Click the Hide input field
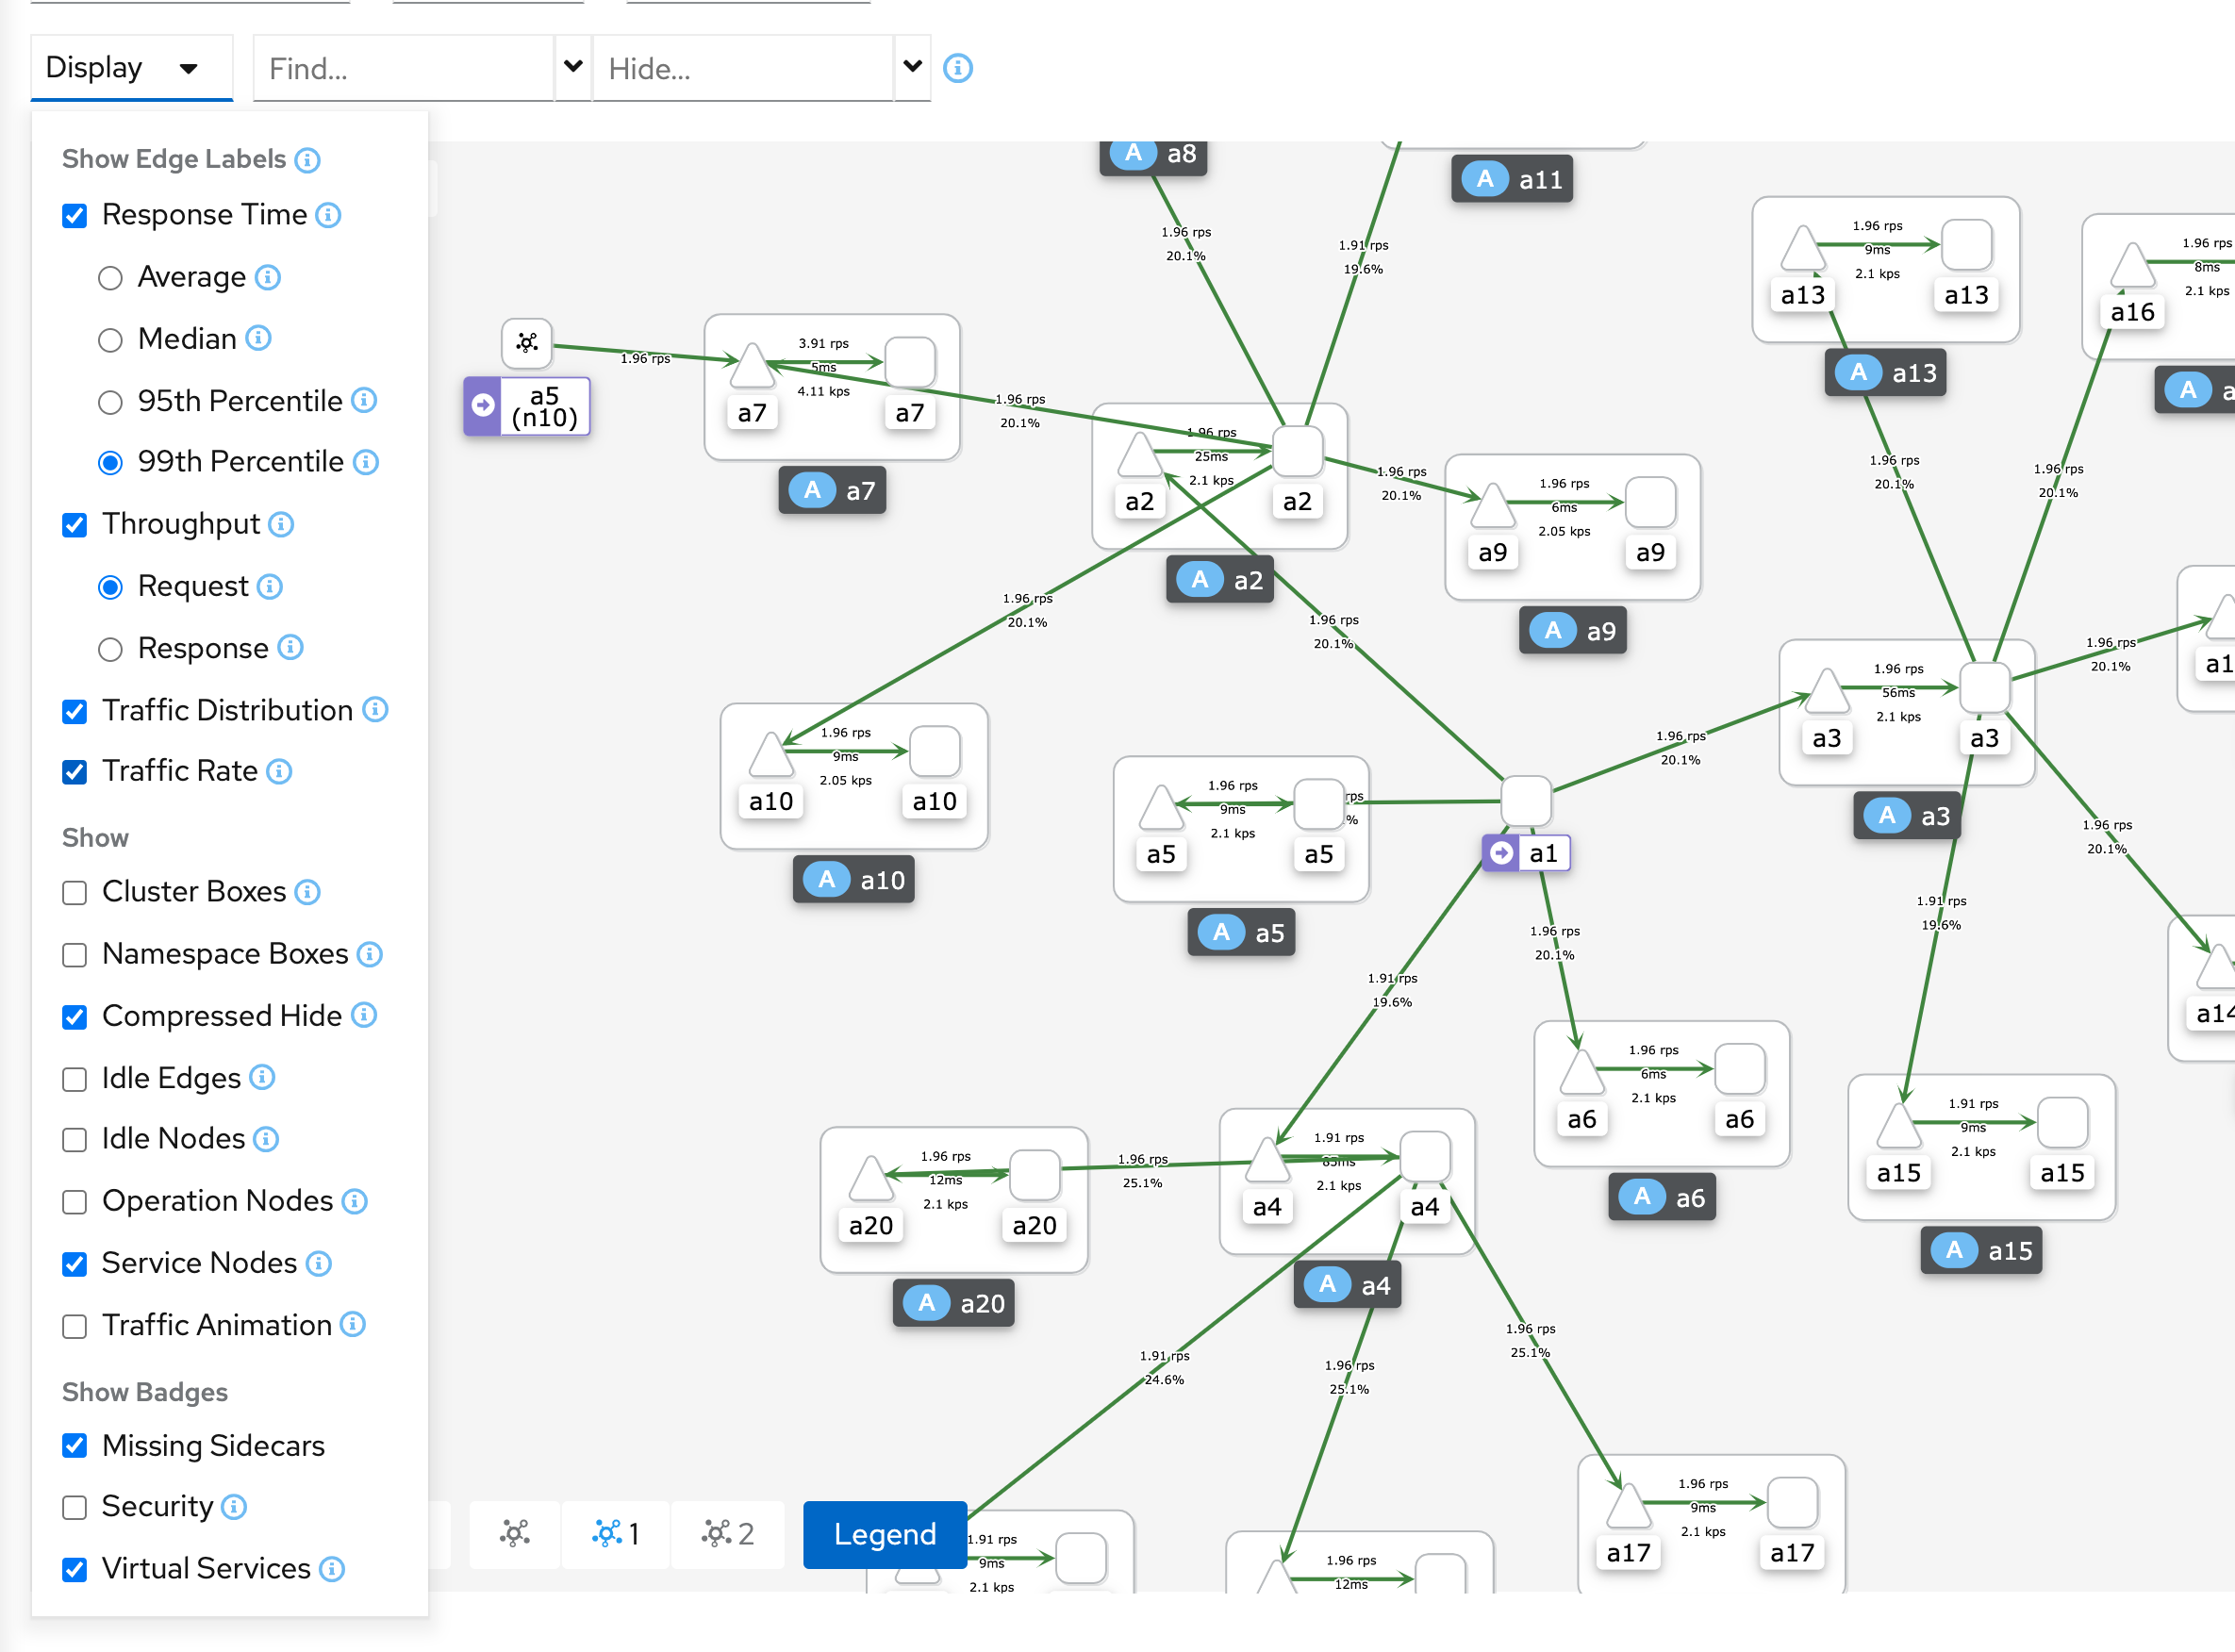 [x=743, y=68]
